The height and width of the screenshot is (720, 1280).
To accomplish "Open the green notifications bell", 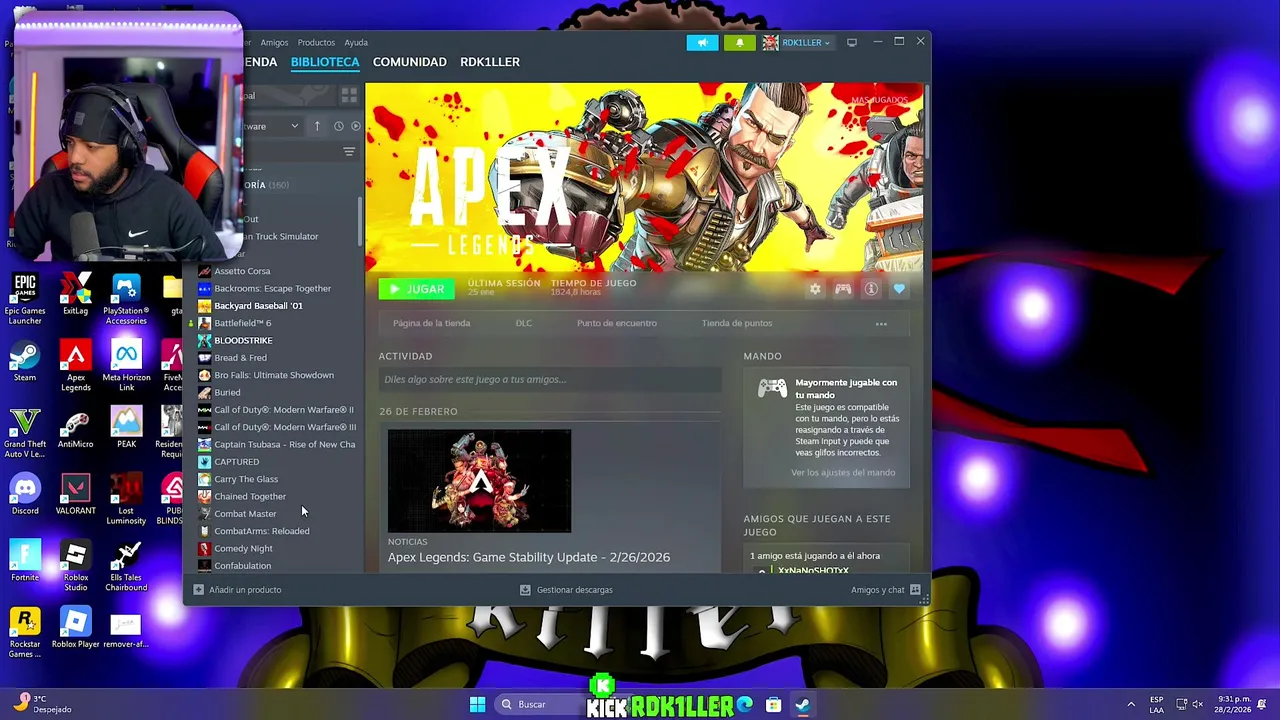I will [739, 42].
